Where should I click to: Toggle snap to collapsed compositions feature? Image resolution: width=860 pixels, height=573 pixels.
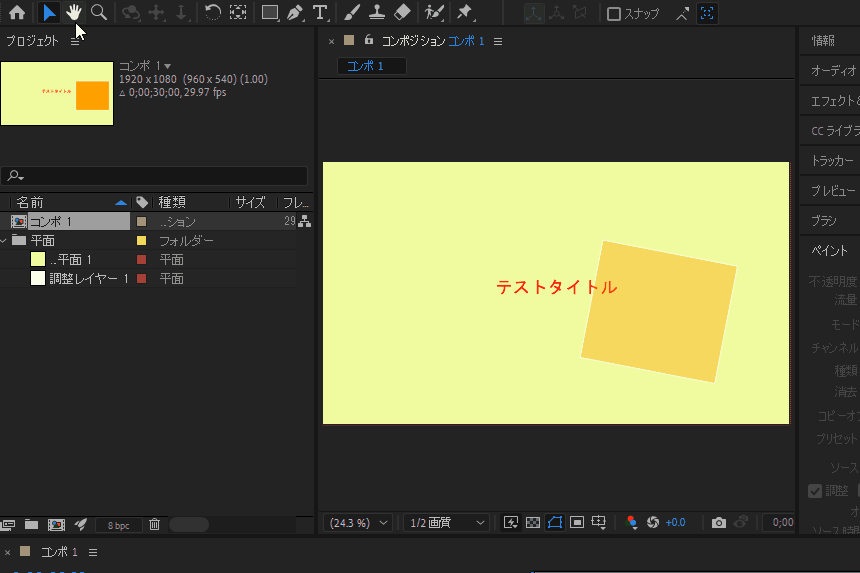(x=707, y=14)
